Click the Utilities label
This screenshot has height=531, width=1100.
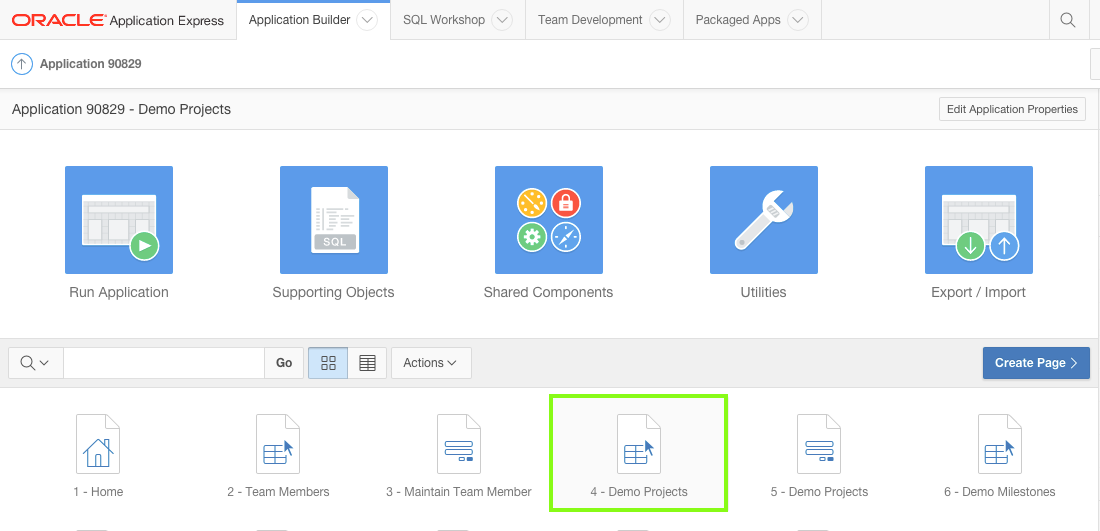[x=763, y=293]
